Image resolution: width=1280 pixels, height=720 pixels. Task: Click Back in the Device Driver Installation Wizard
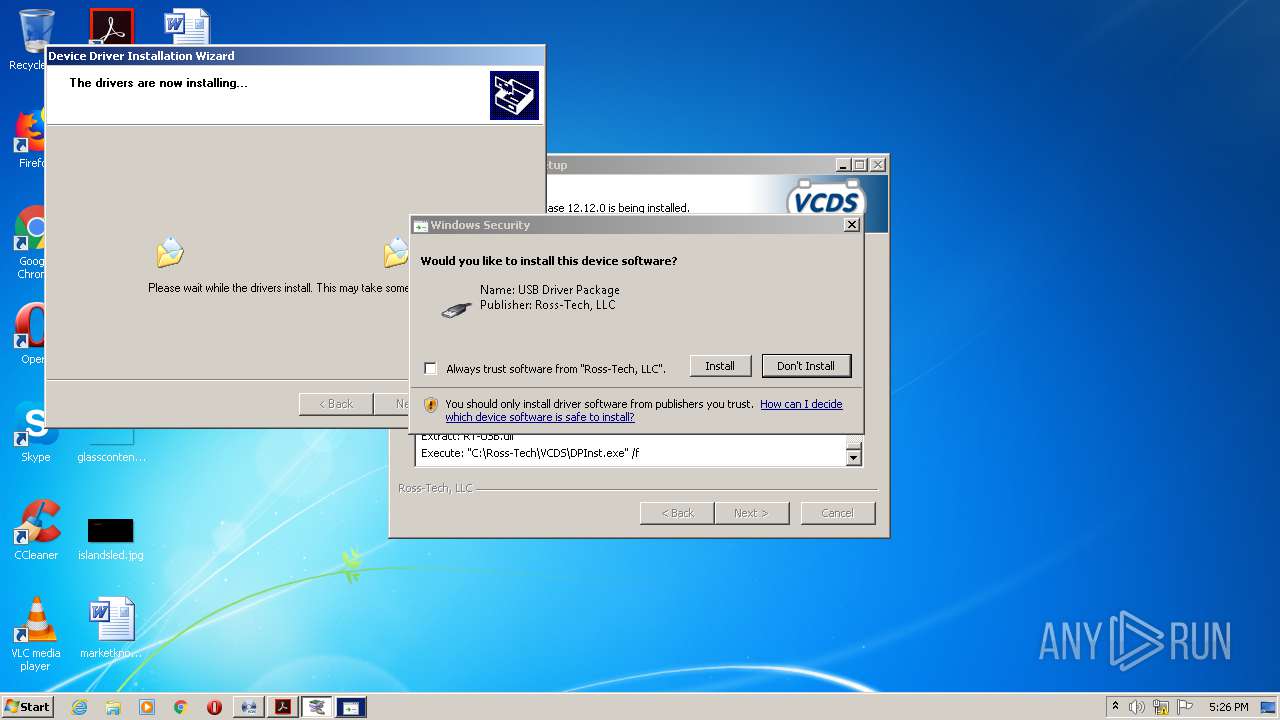pyautogui.click(x=336, y=404)
